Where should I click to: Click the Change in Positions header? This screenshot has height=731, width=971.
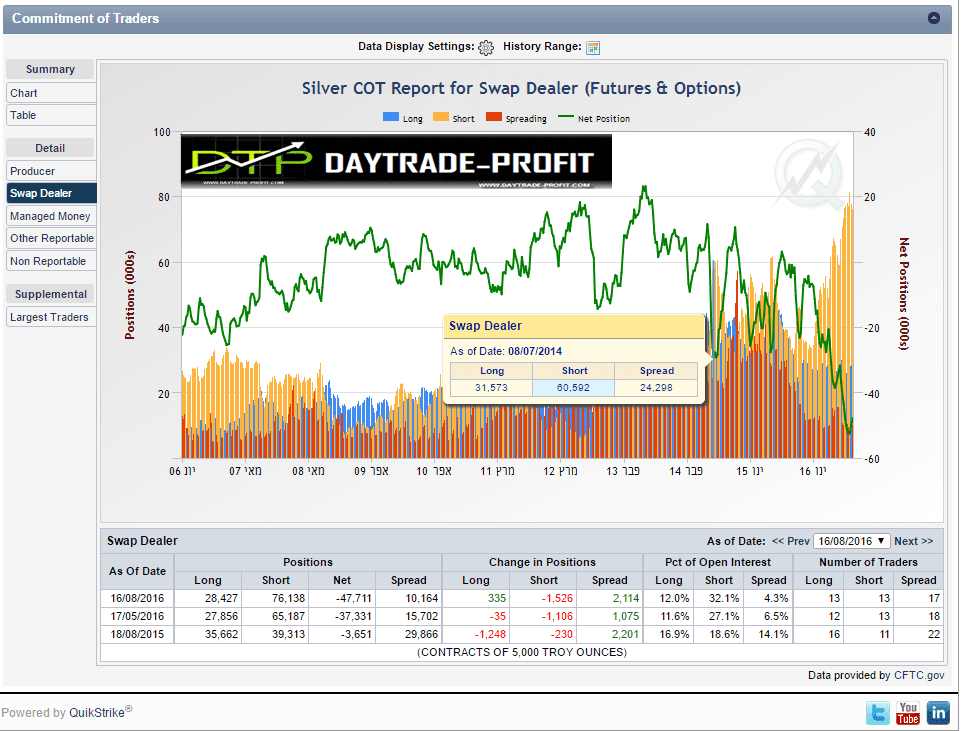click(542, 562)
